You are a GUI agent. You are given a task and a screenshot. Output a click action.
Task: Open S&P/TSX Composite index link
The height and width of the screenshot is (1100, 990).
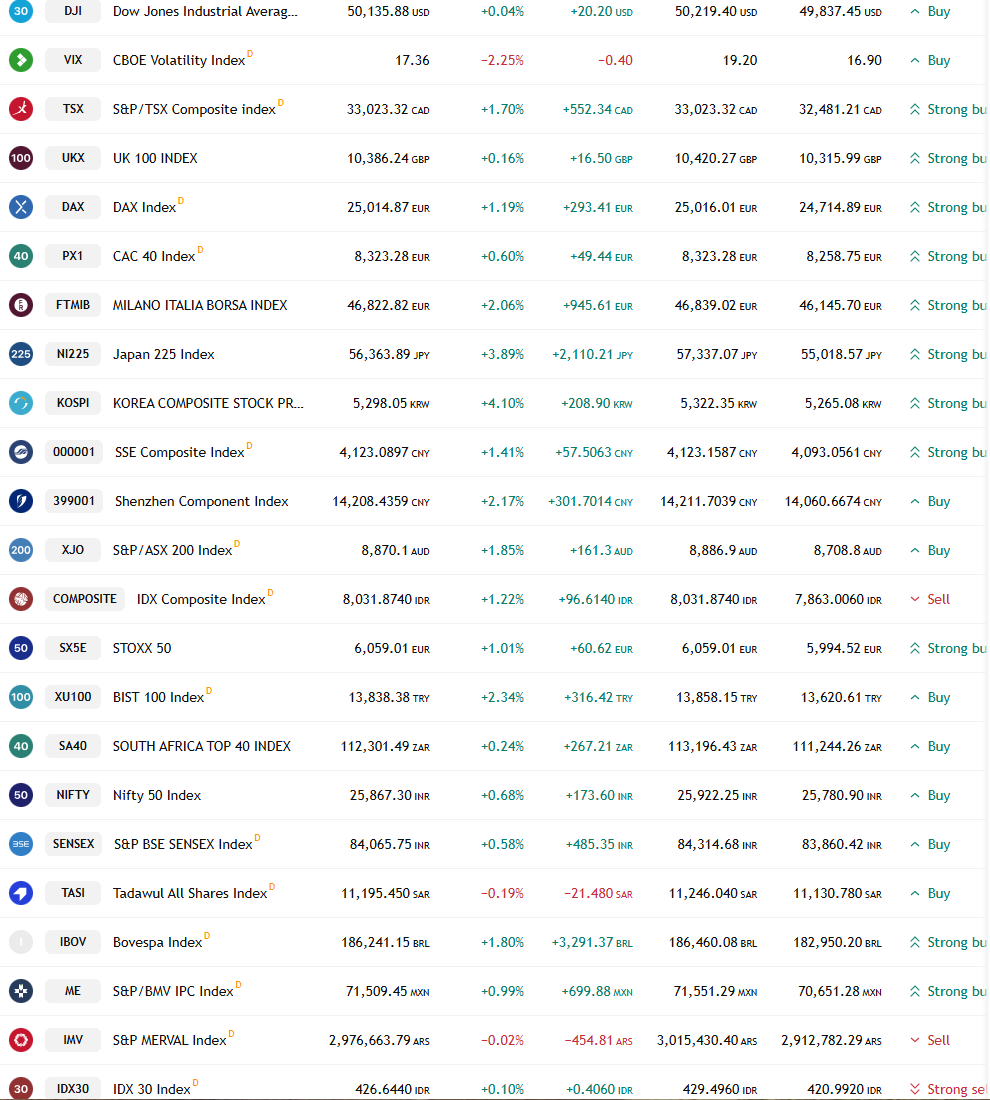[194, 109]
